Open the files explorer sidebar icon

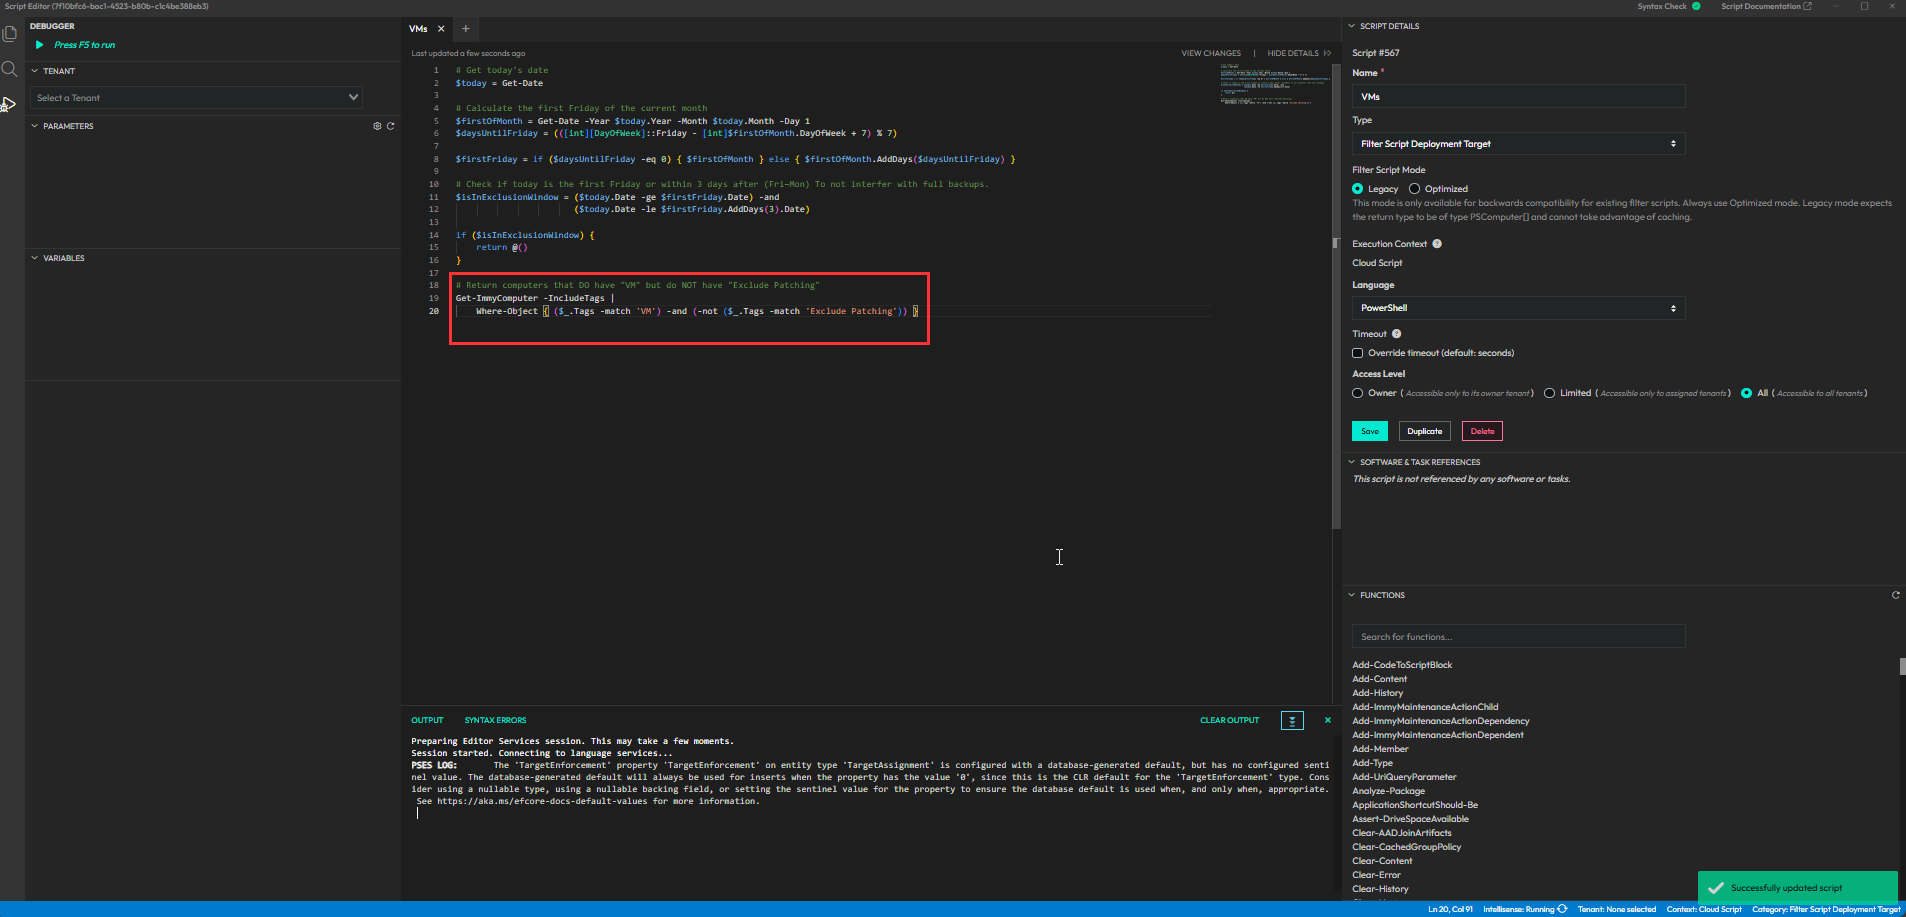(10, 34)
